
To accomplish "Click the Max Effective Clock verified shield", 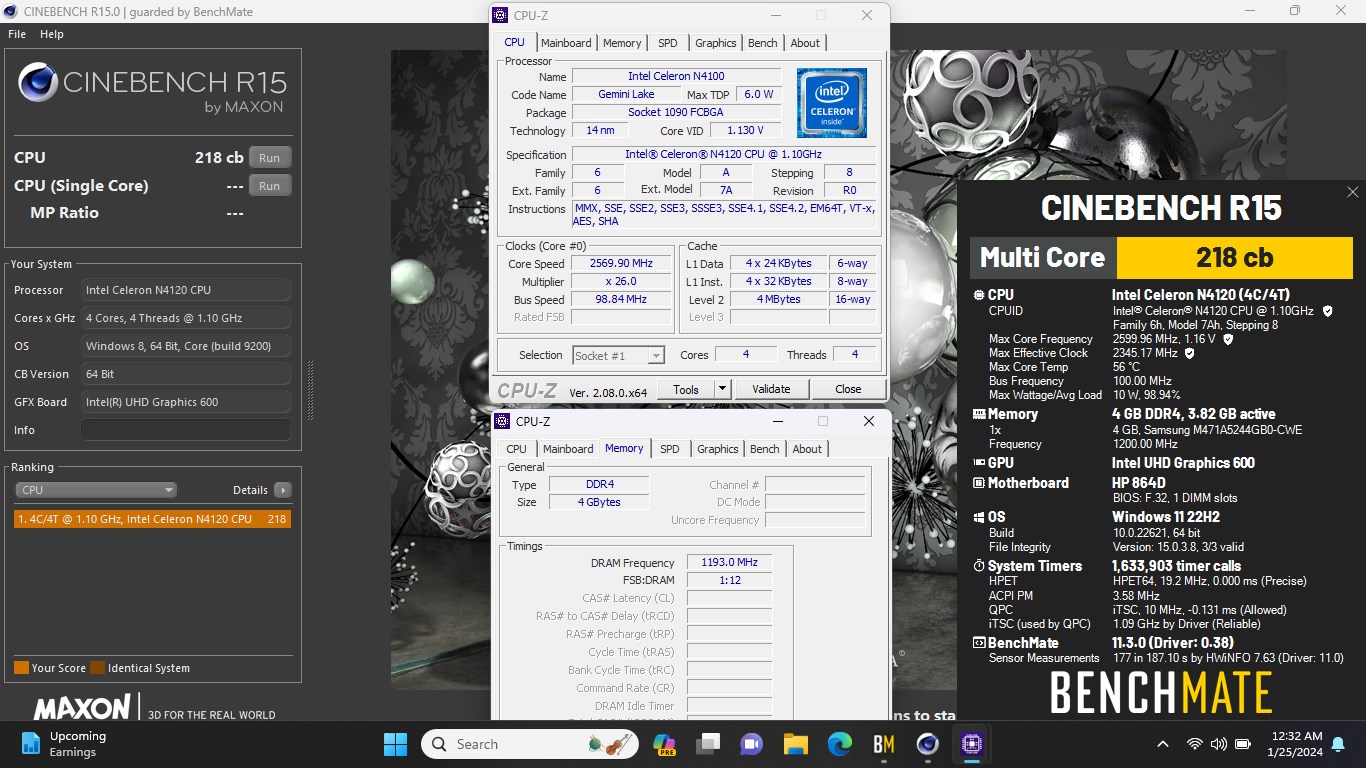I will coord(1189,353).
